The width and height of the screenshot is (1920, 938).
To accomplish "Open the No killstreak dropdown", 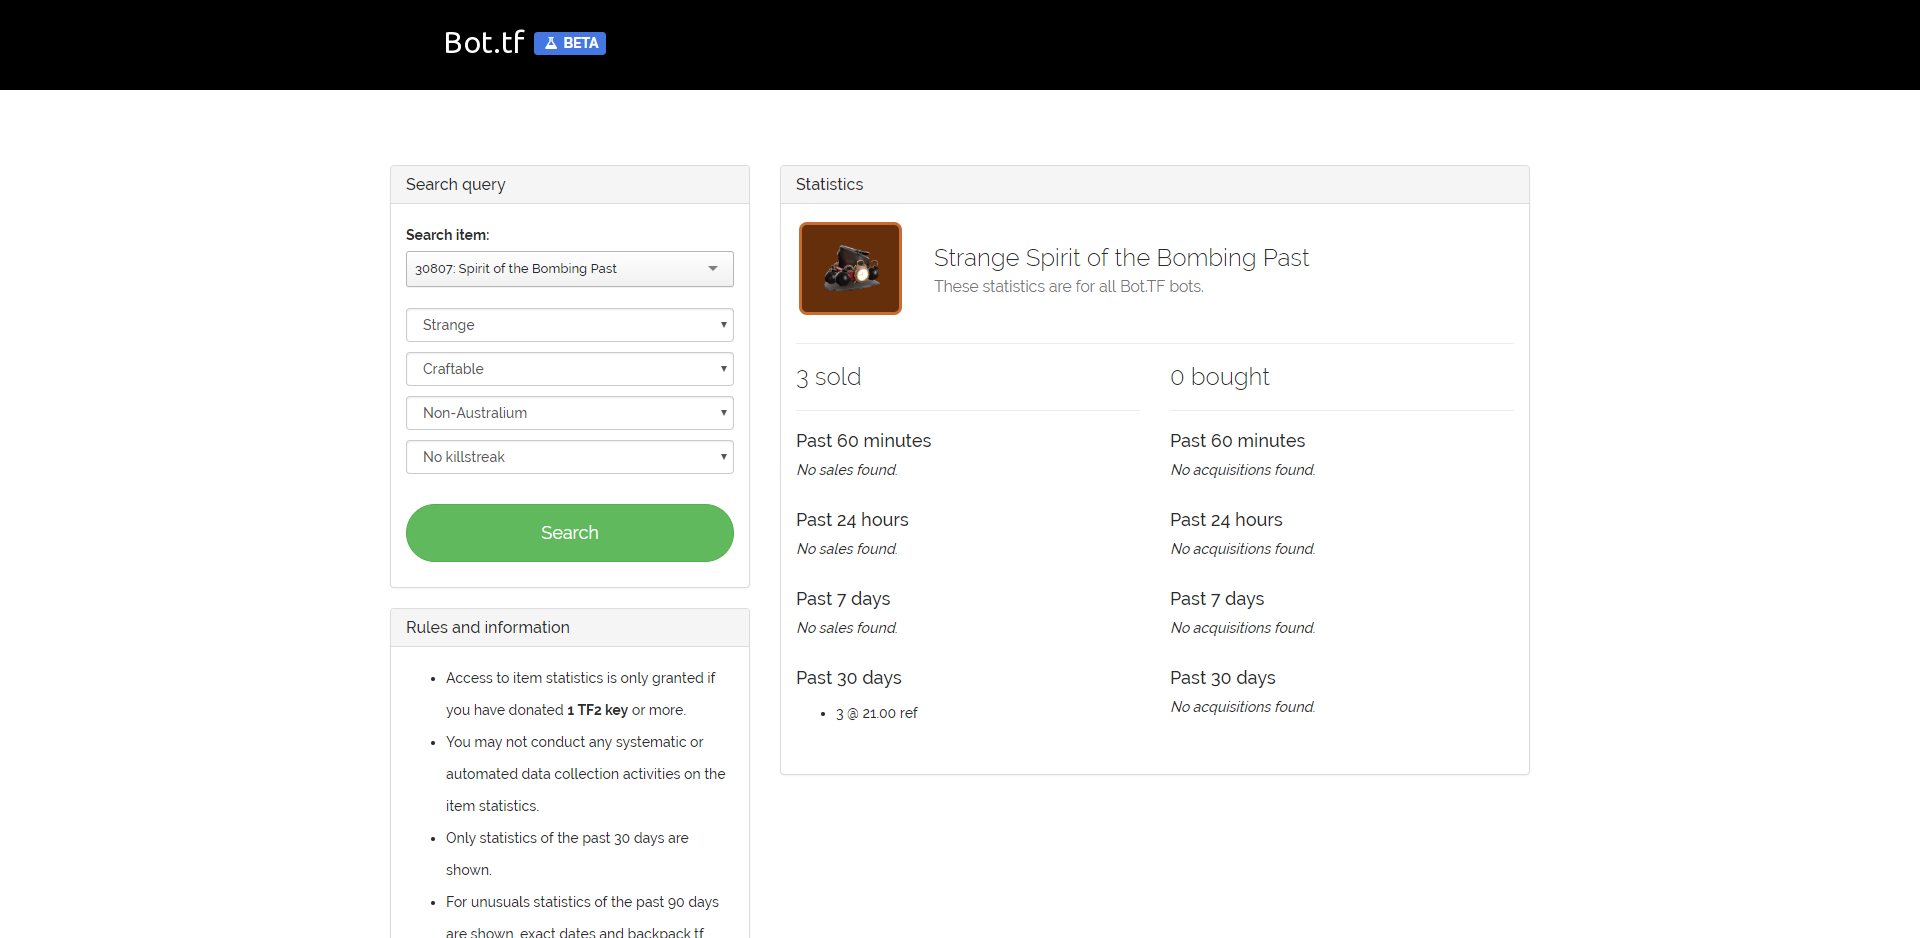I will (x=570, y=457).
